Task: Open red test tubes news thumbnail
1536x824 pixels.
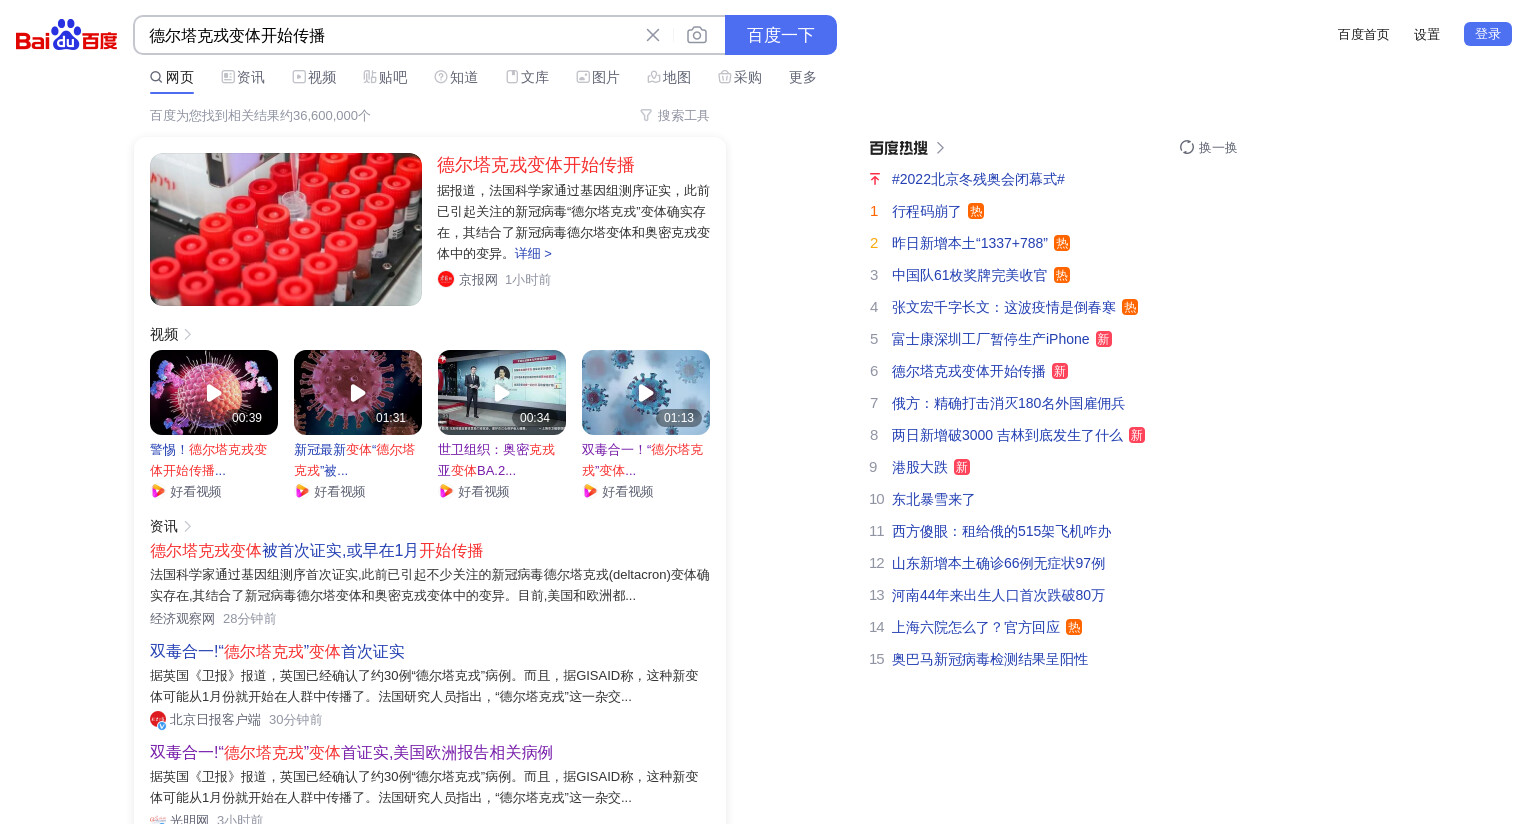Action: (x=286, y=229)
